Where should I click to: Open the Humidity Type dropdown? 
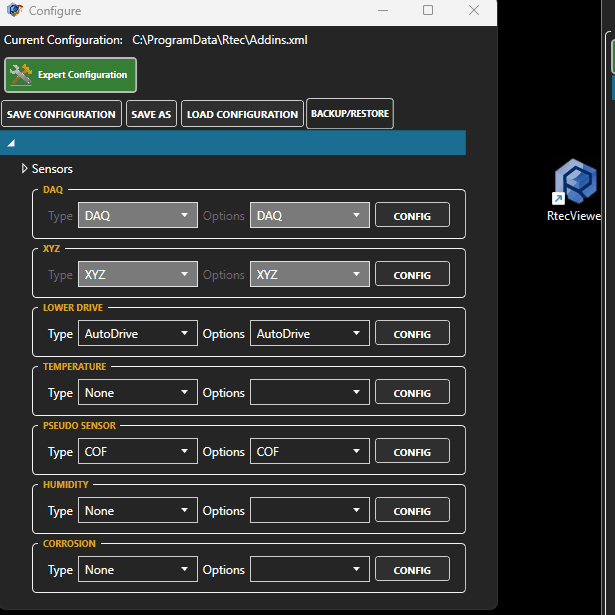pyautogui.click(x=138, y=510)
